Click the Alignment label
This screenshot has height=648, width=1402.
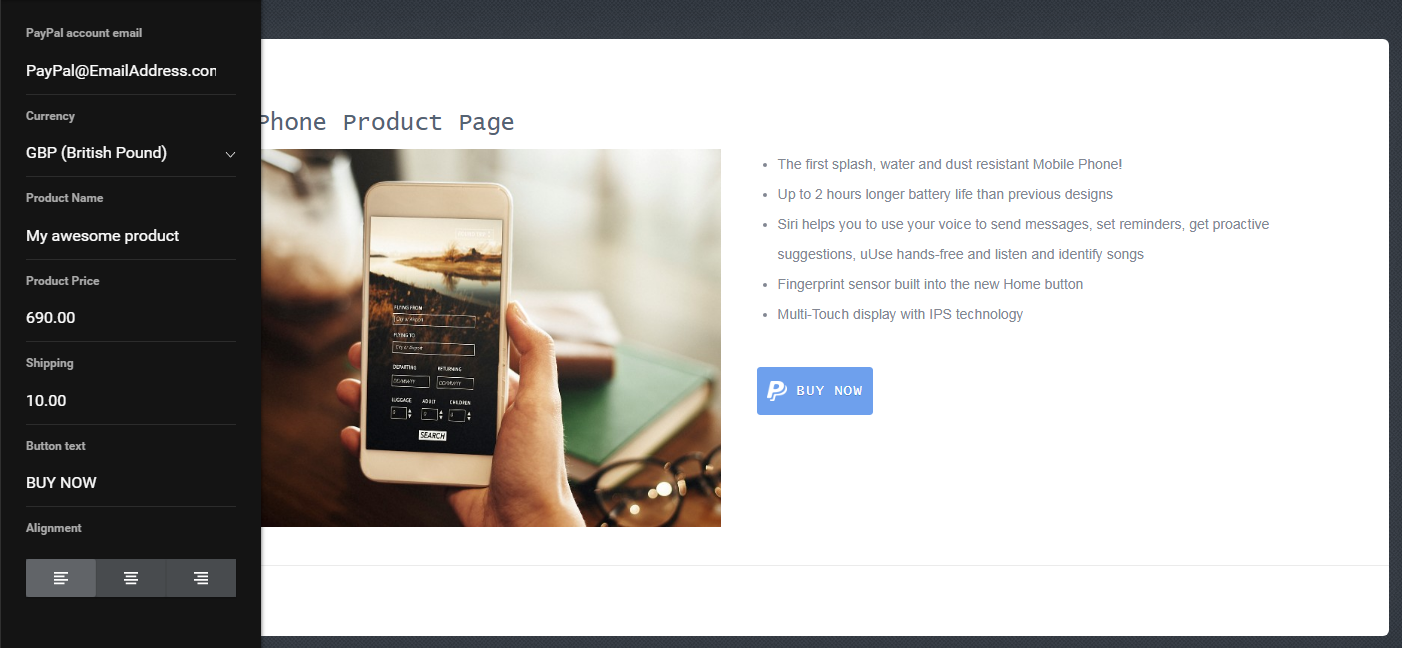pos(54,528)
